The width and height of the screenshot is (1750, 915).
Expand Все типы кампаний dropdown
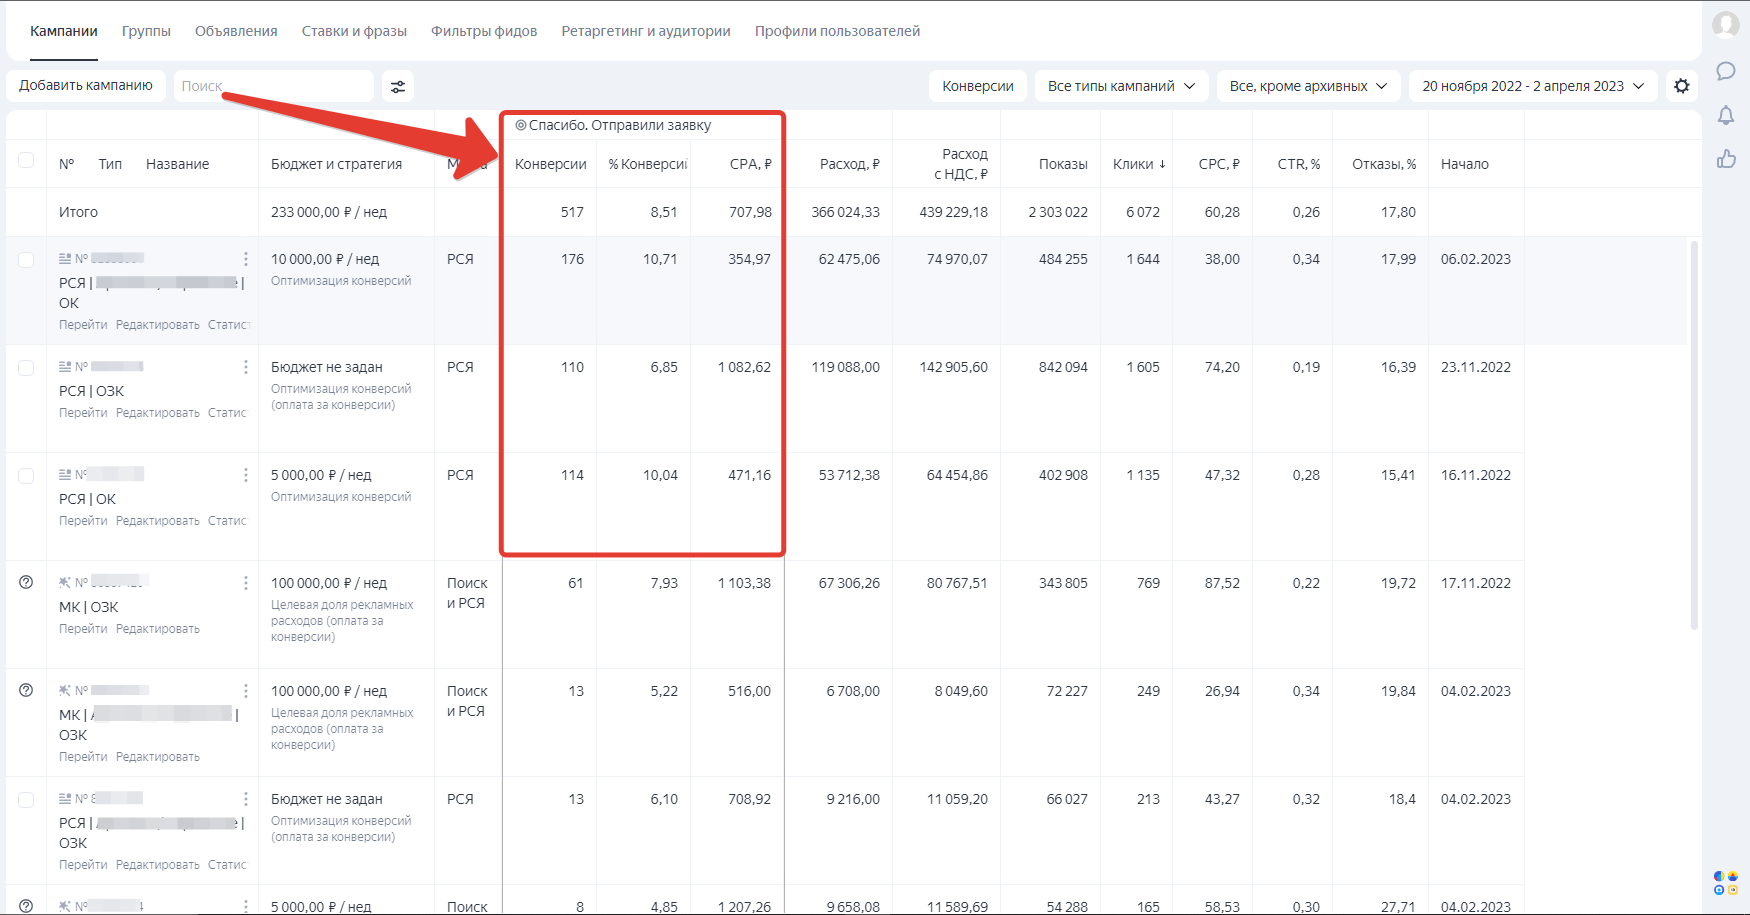tap(1121, 86)
